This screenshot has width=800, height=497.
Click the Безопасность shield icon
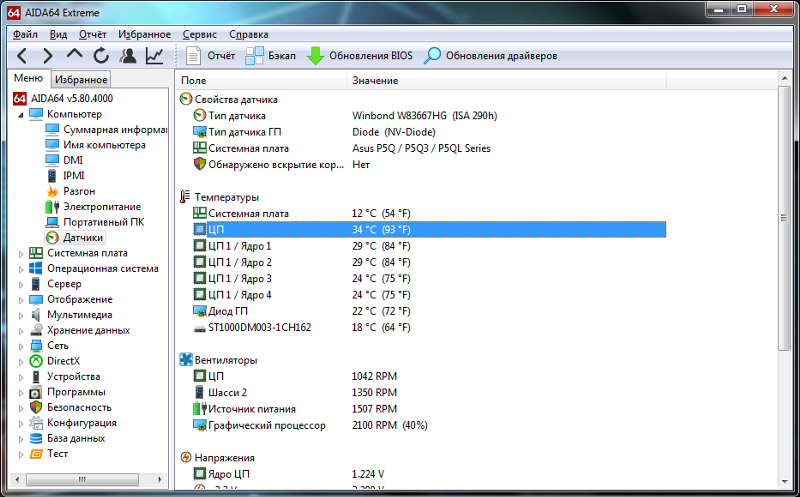click(x=36, y=408)
